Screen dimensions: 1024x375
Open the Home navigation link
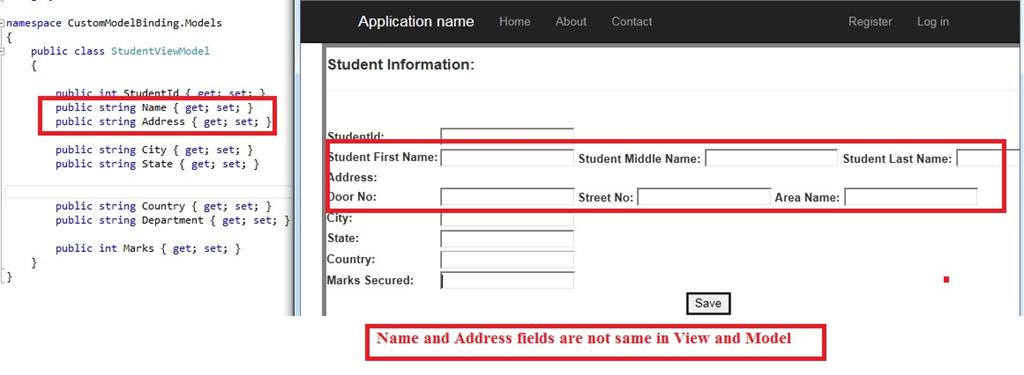coord(515,22)
